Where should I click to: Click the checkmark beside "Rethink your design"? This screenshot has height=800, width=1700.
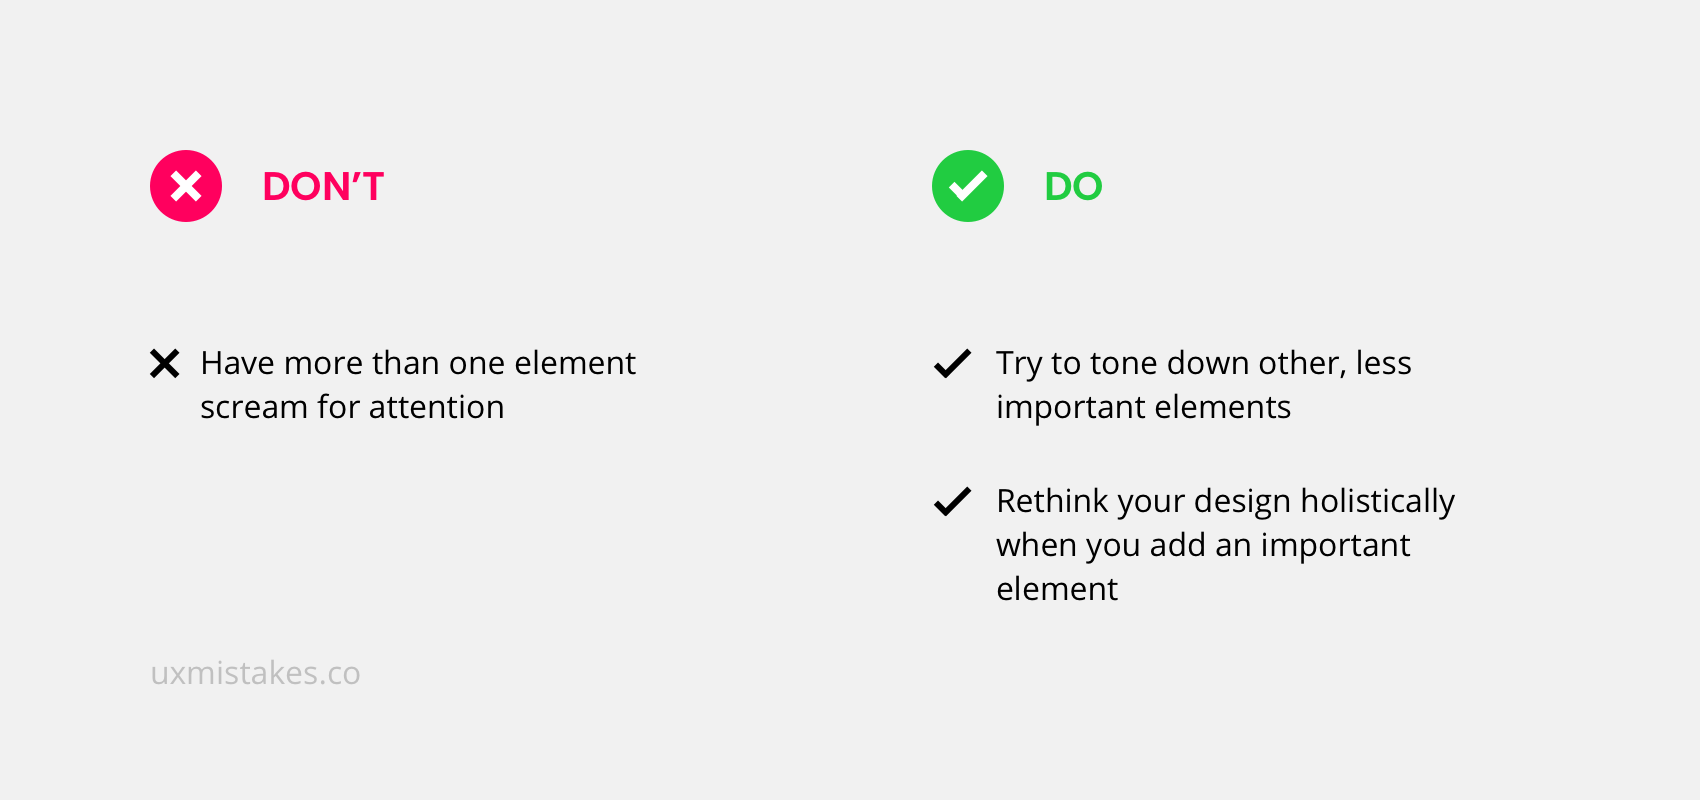coord(952,501)
